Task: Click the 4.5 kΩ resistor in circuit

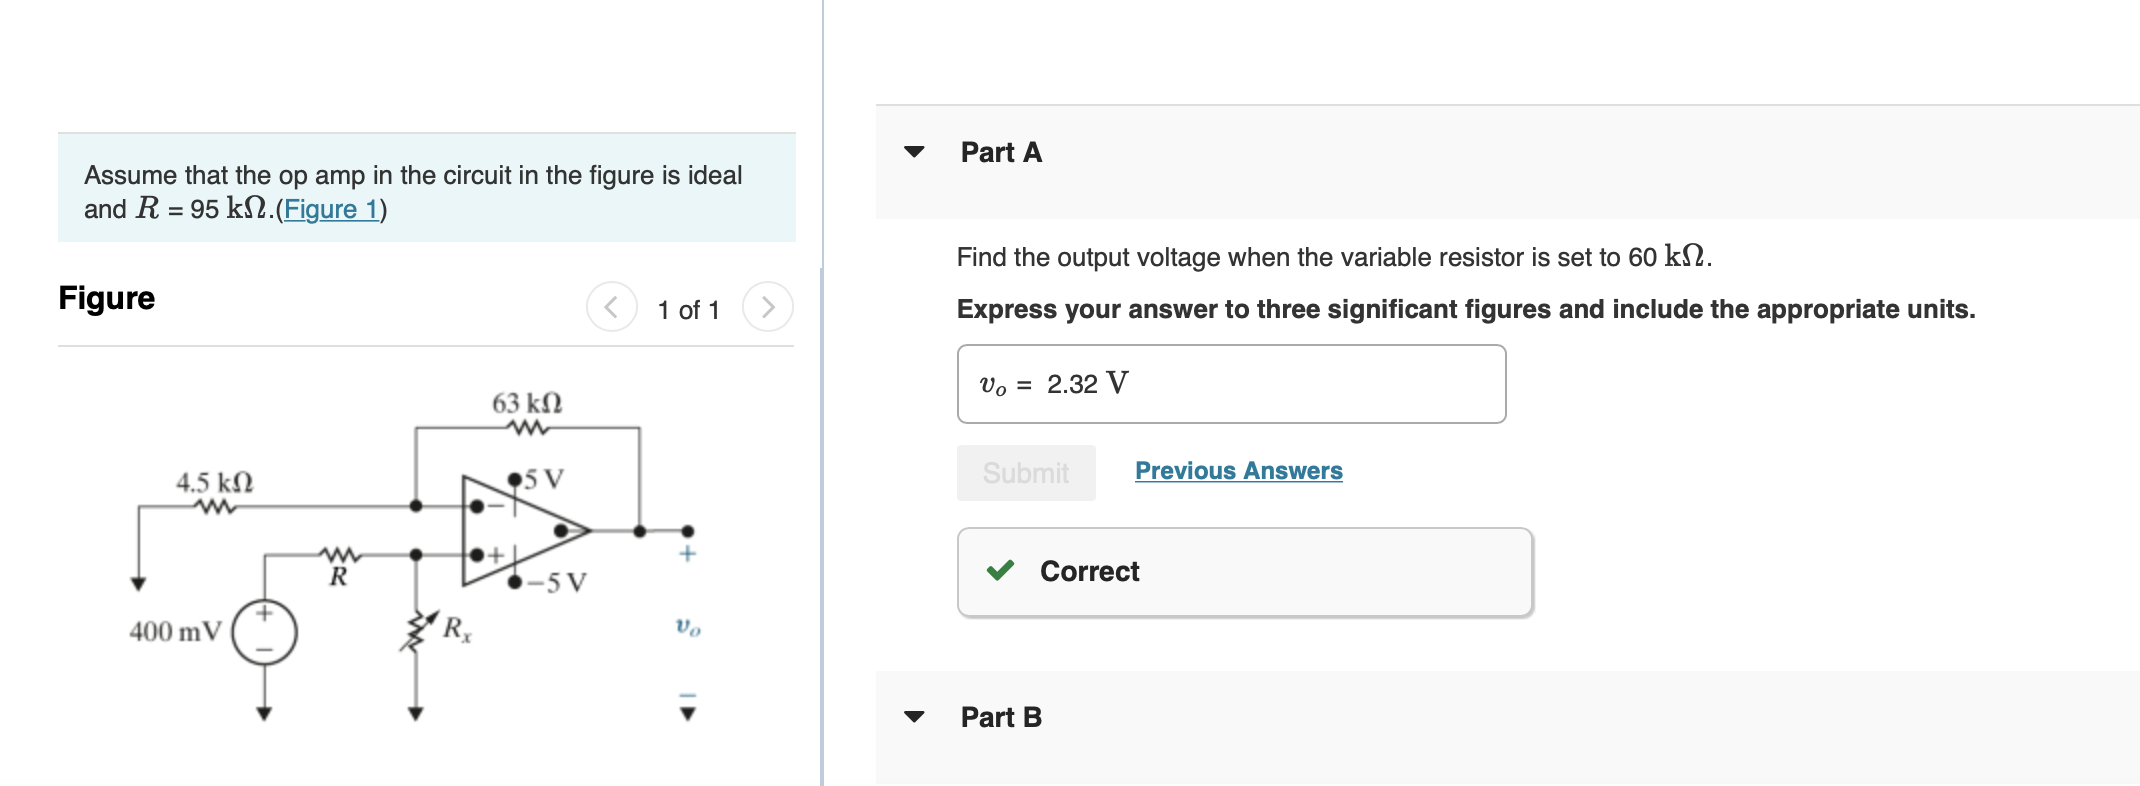Action: [216, 507]
